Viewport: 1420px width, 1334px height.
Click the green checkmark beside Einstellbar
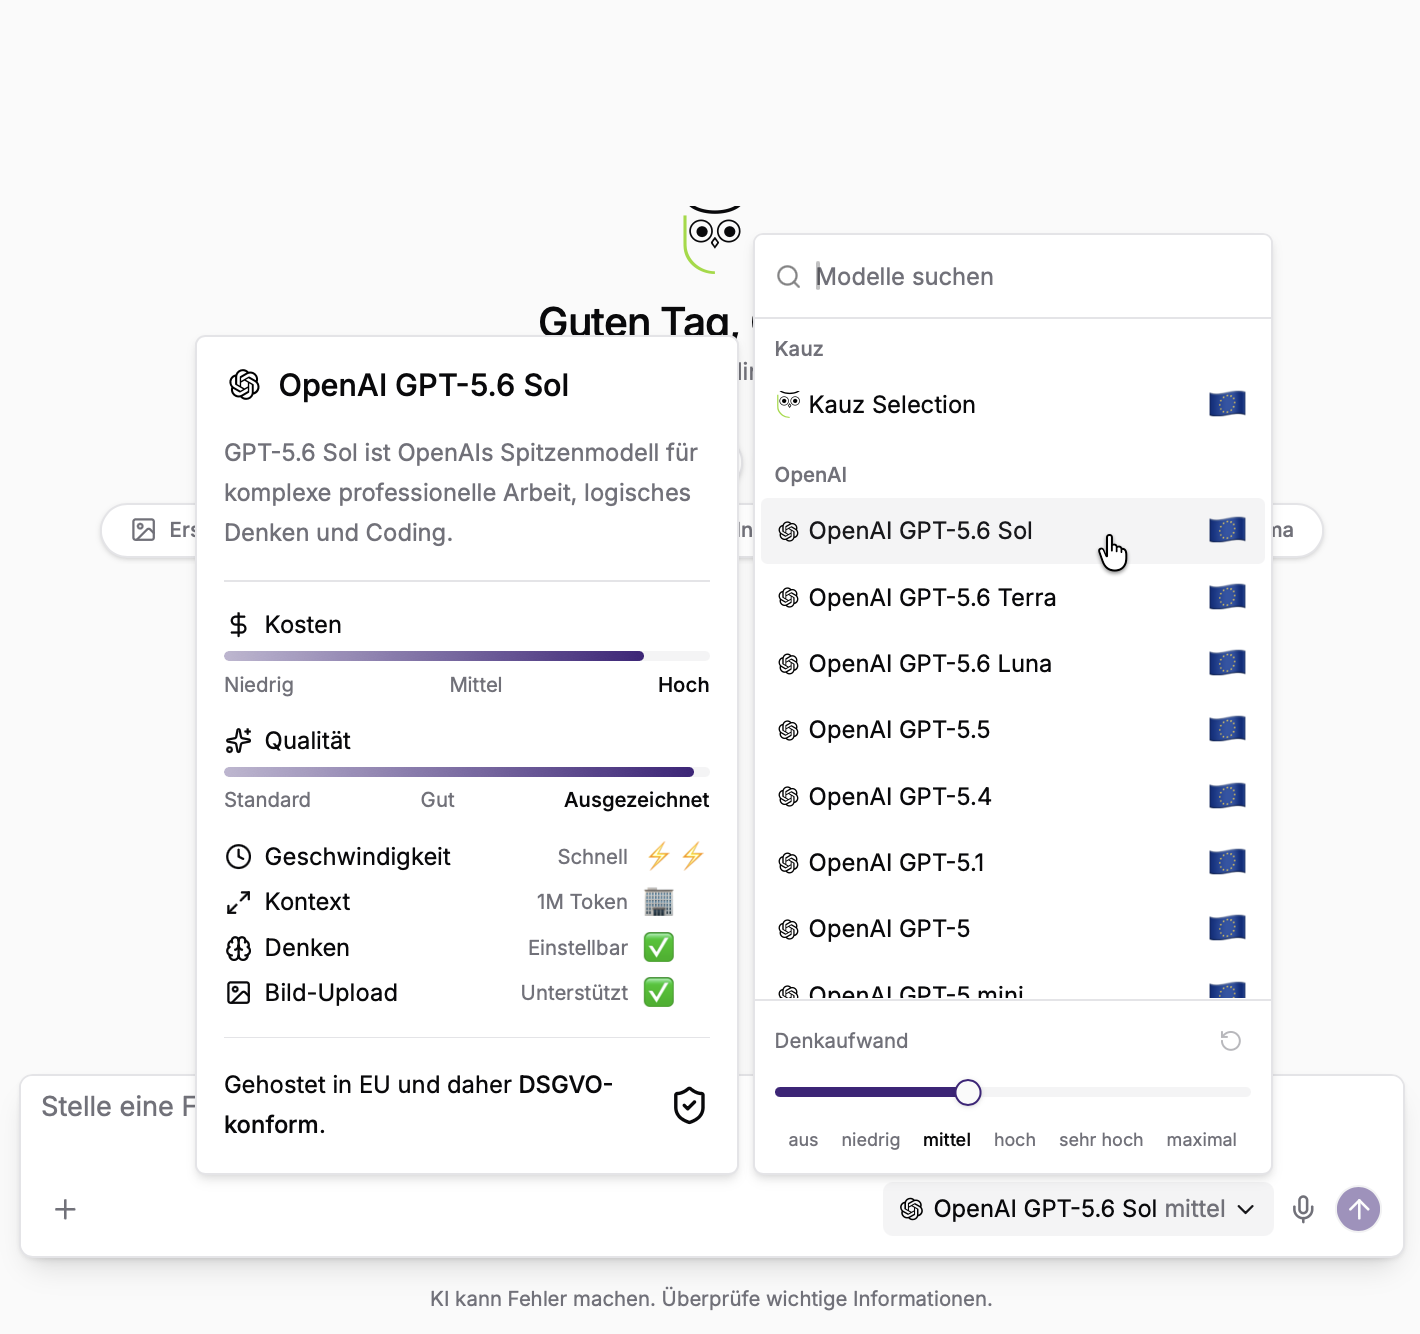(x=659, y=947)
